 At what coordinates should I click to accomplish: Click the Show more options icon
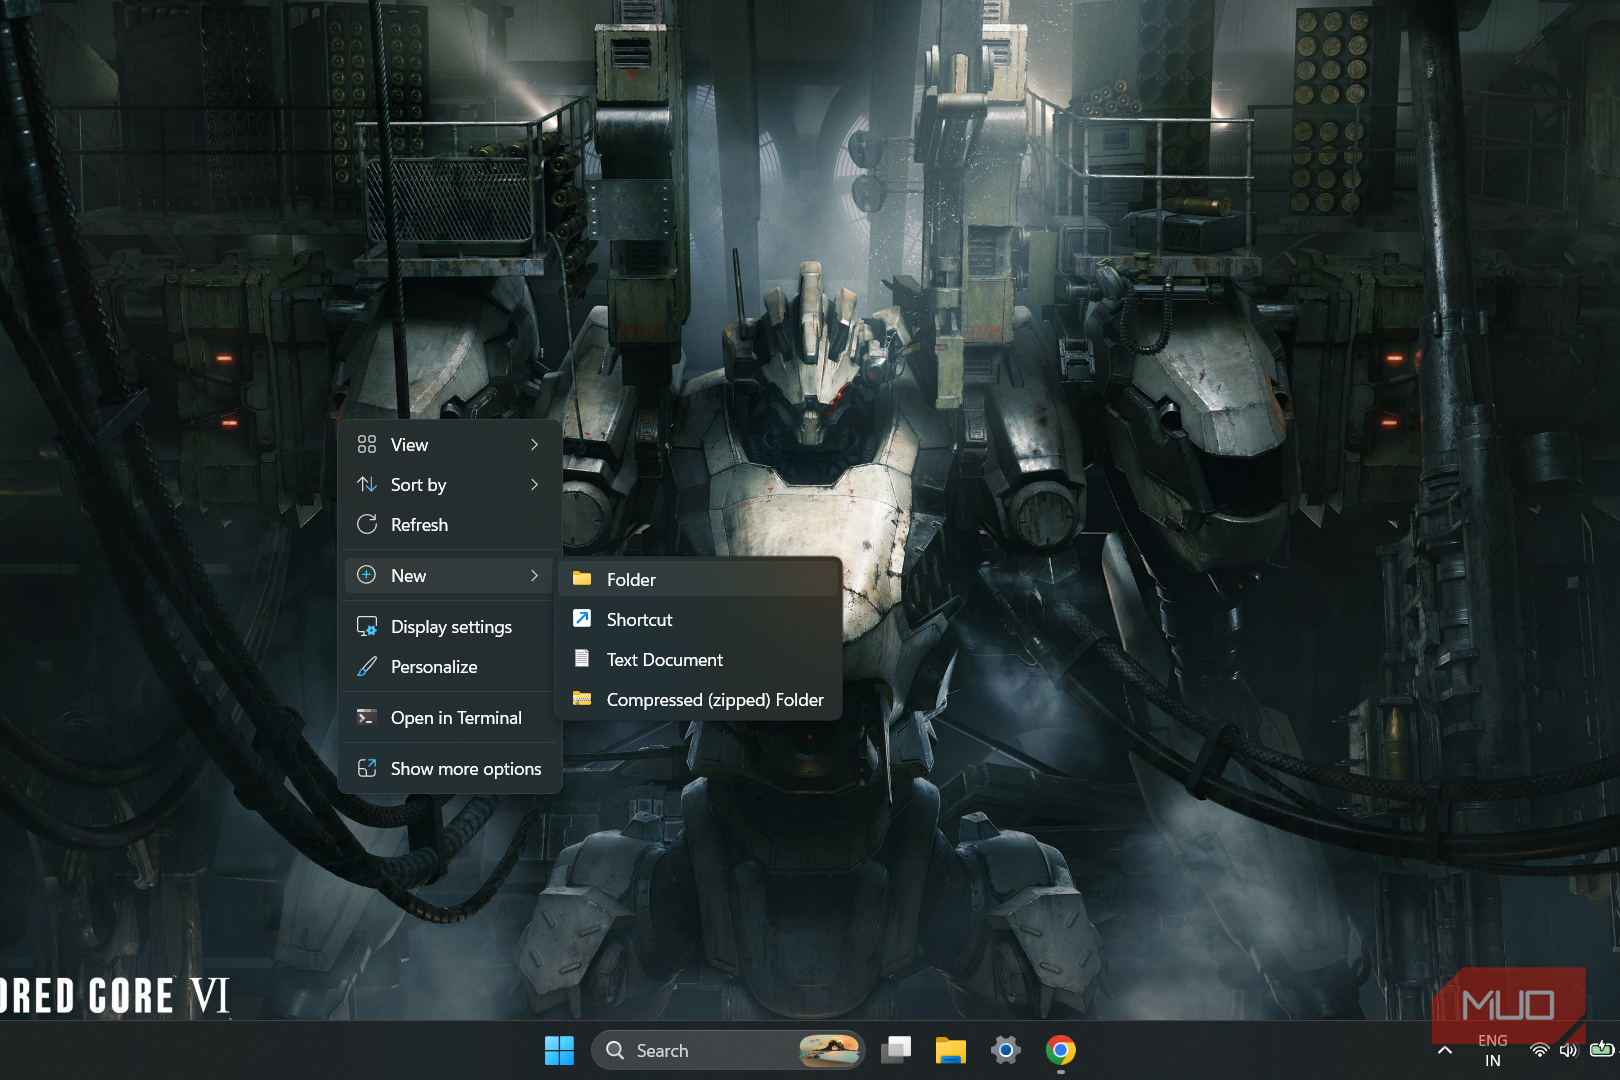point(367,769)
